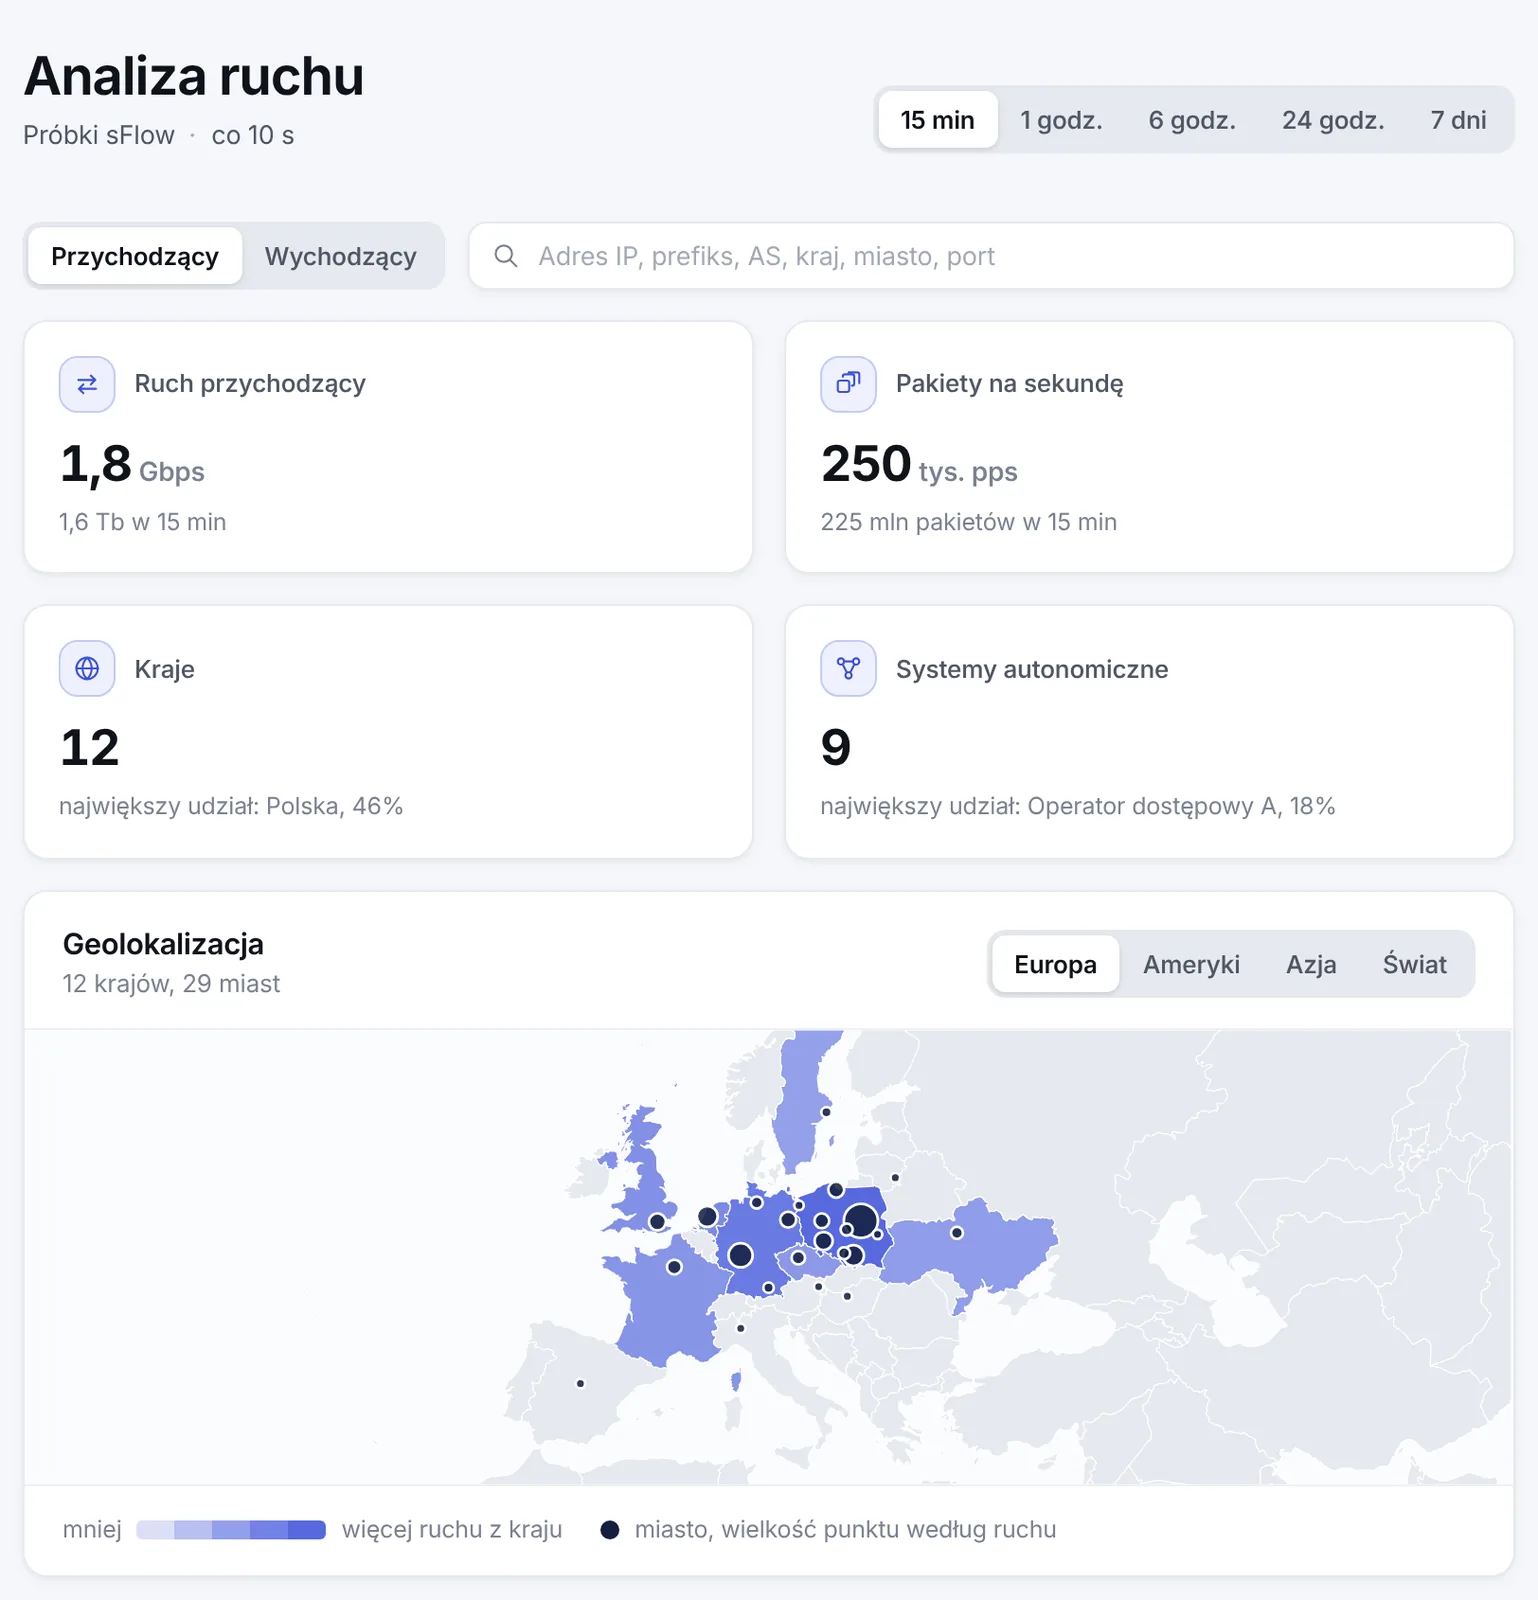
Task: Select the city dot in the United Kingdom
Action: (x=657, y=1222)
